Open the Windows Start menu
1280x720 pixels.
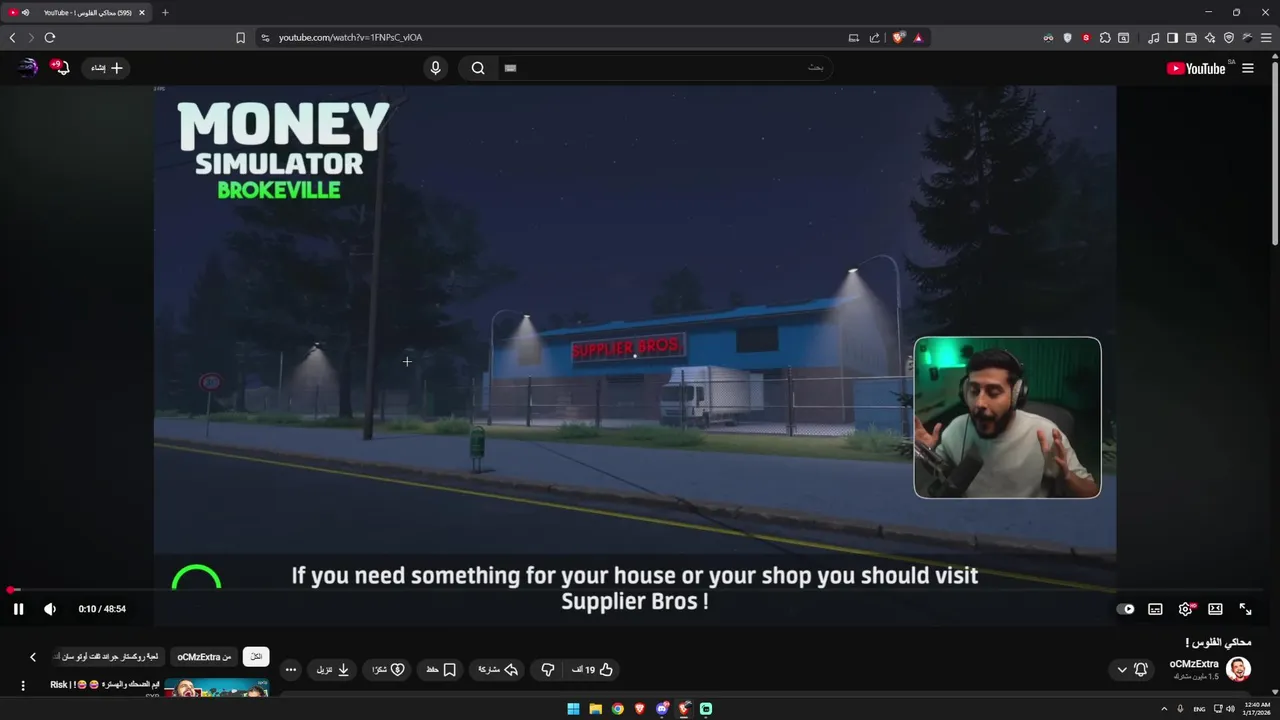[573, 709]
